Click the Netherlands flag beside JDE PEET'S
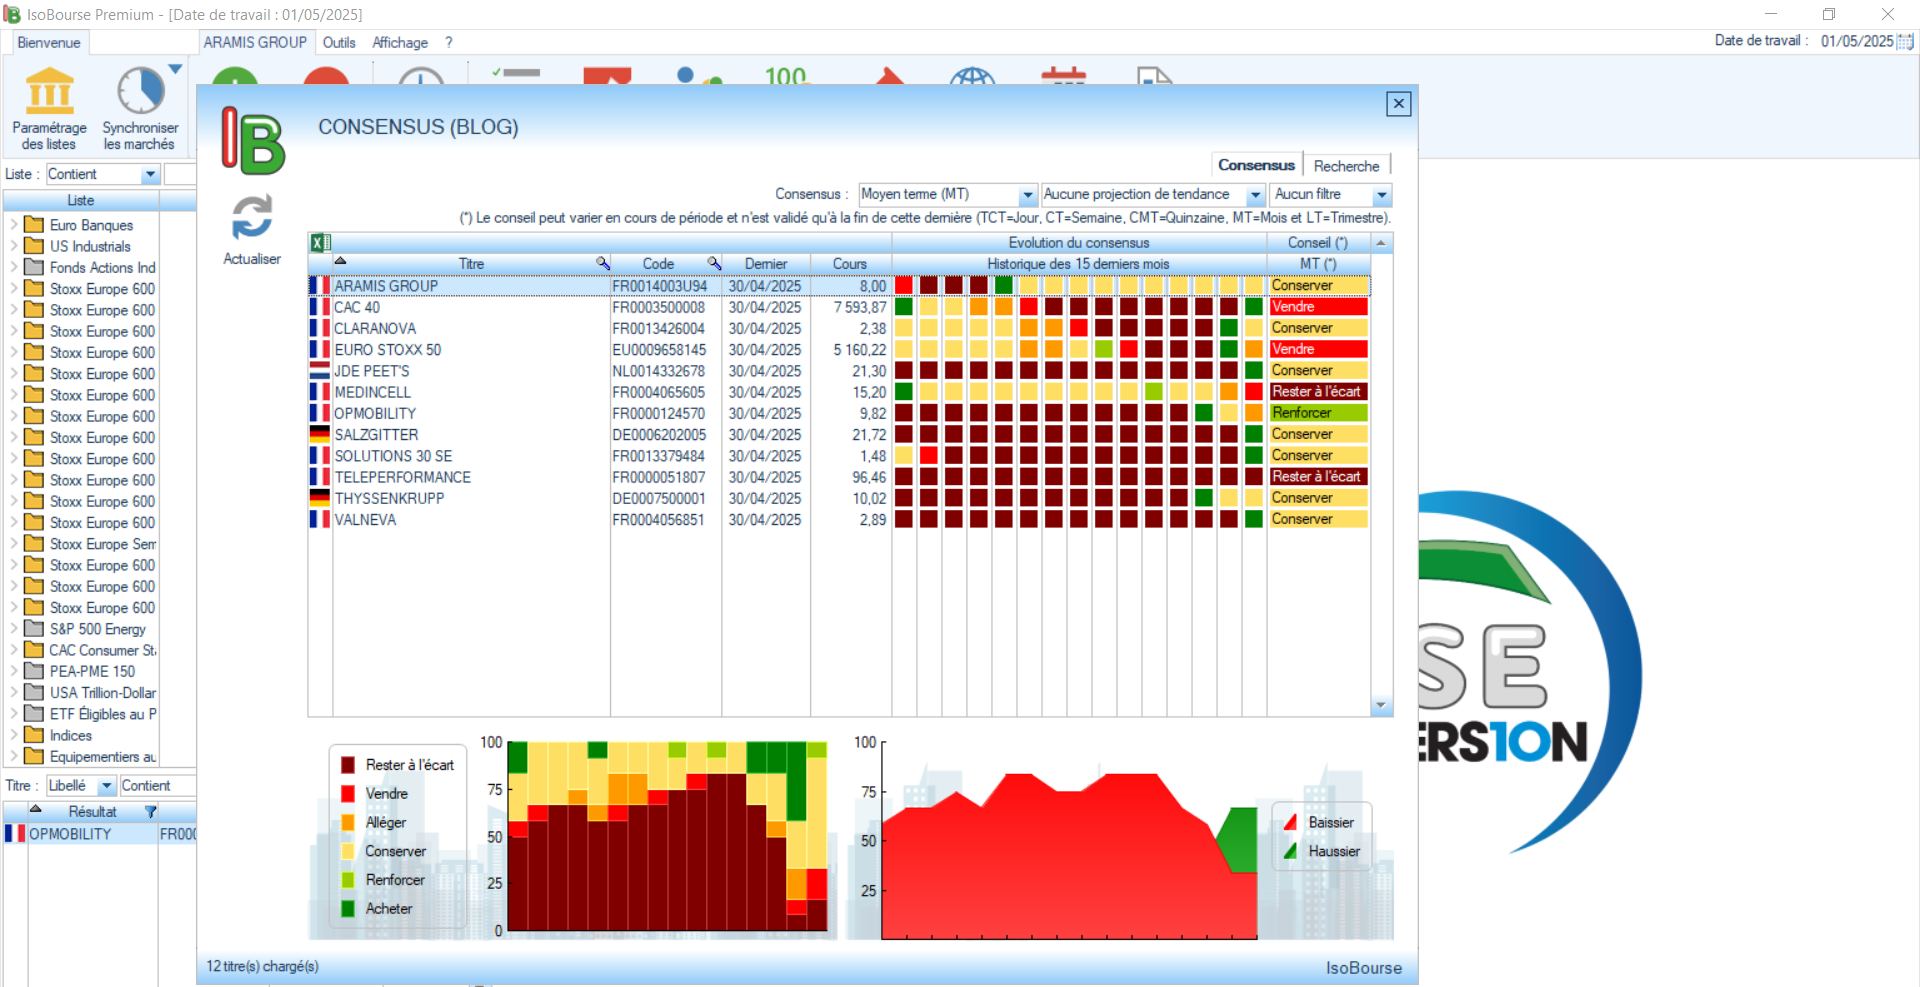The image size is (1920, 987). click(319, 371)
